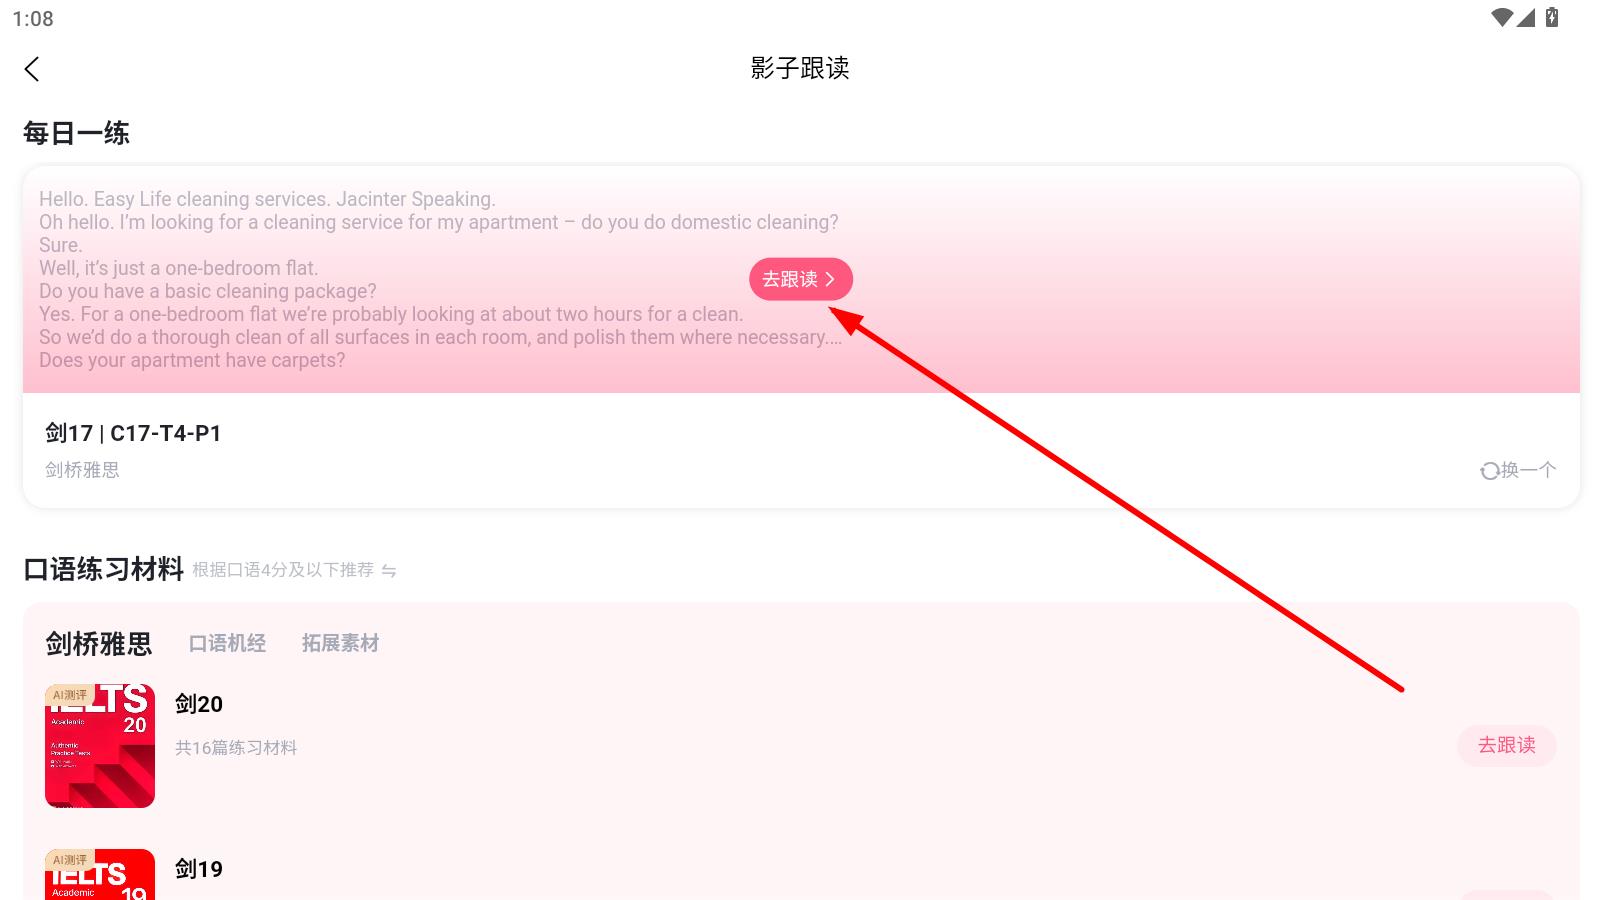Switch to the 拓展素材 tab
1600x900 pixels.
(x=340, y=644)
